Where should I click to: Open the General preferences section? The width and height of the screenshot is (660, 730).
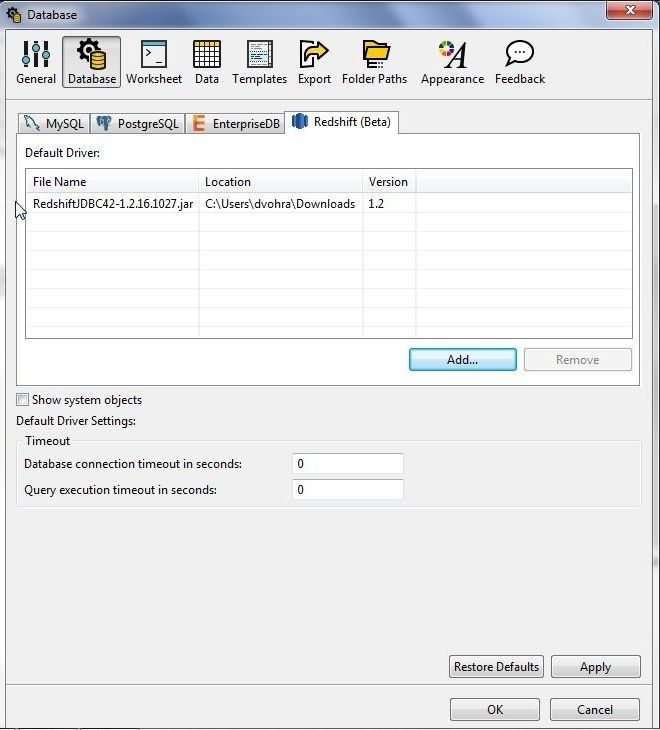(36, 62)
